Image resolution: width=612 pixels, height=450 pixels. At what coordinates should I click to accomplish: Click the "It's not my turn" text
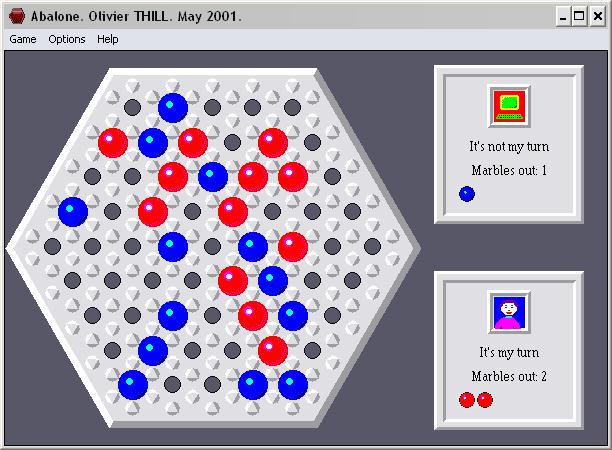click(x=509, y=147)
